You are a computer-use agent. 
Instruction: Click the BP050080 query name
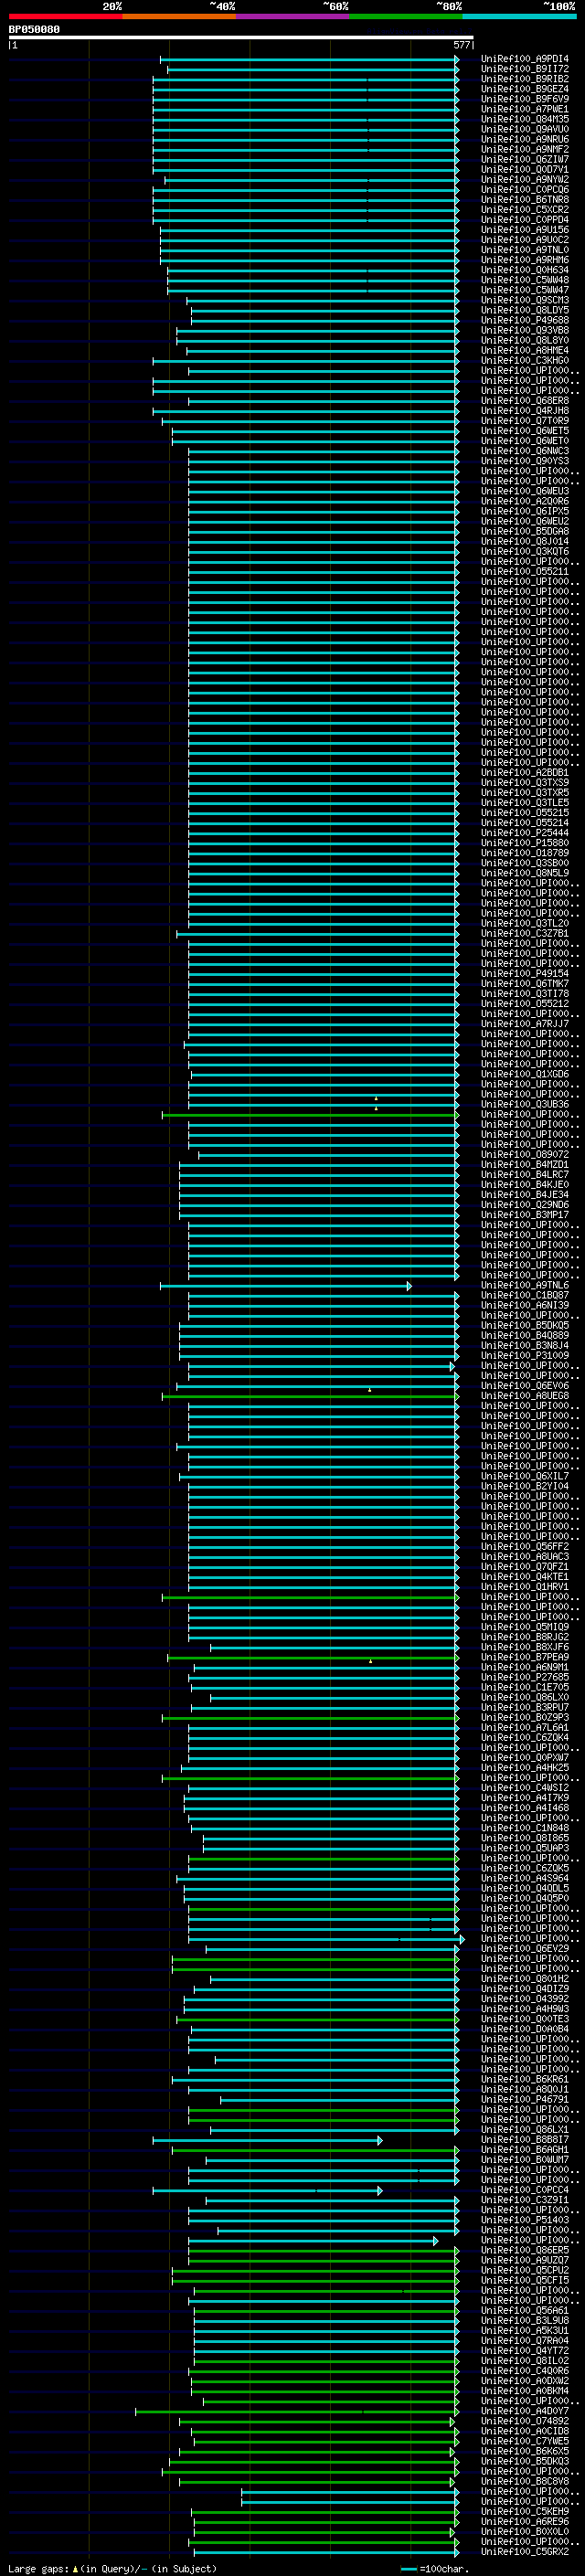pos(34,30)
